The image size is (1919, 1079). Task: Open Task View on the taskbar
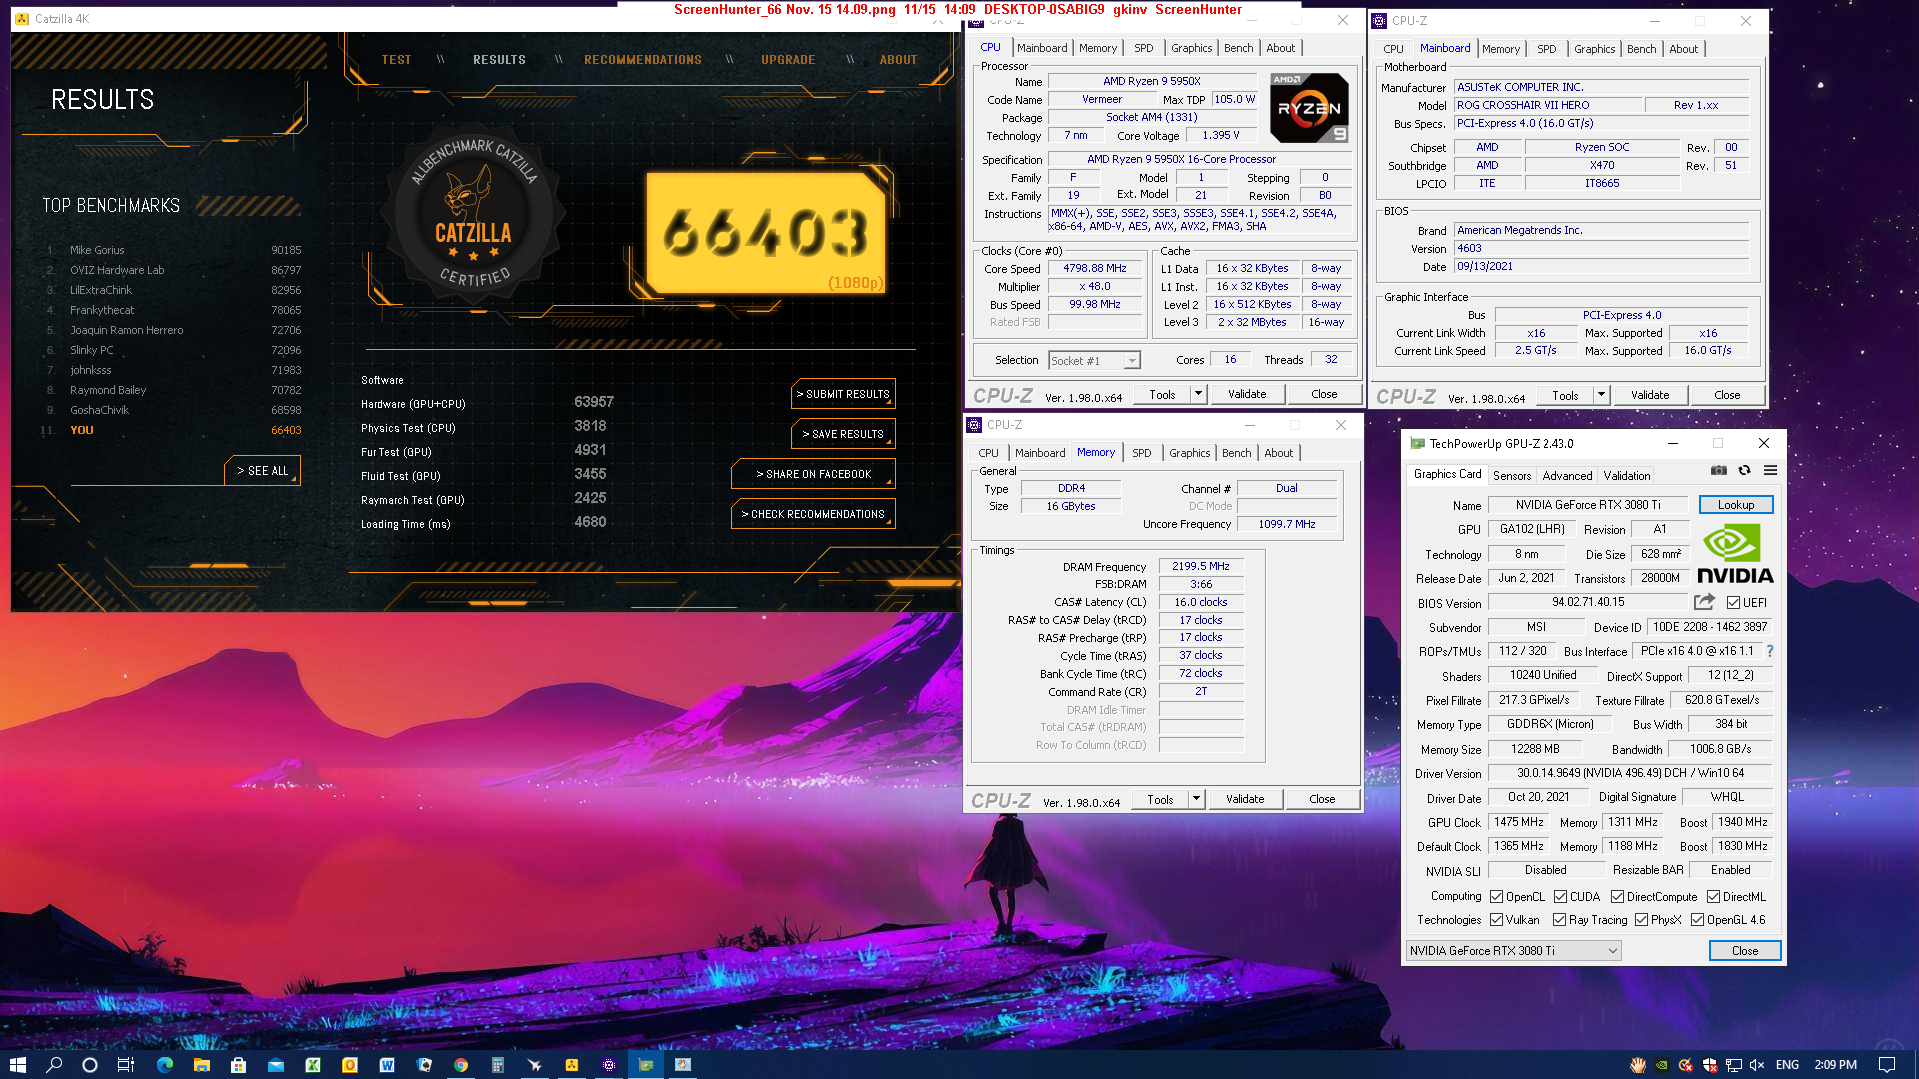[x=126, y=1065]
